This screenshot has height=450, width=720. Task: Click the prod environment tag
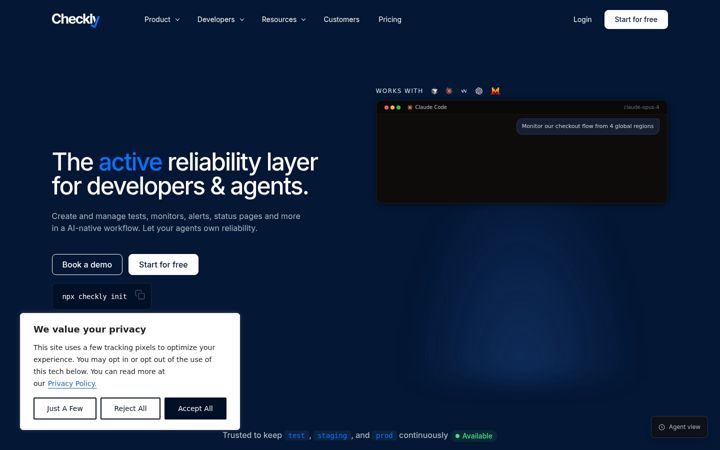384,436
